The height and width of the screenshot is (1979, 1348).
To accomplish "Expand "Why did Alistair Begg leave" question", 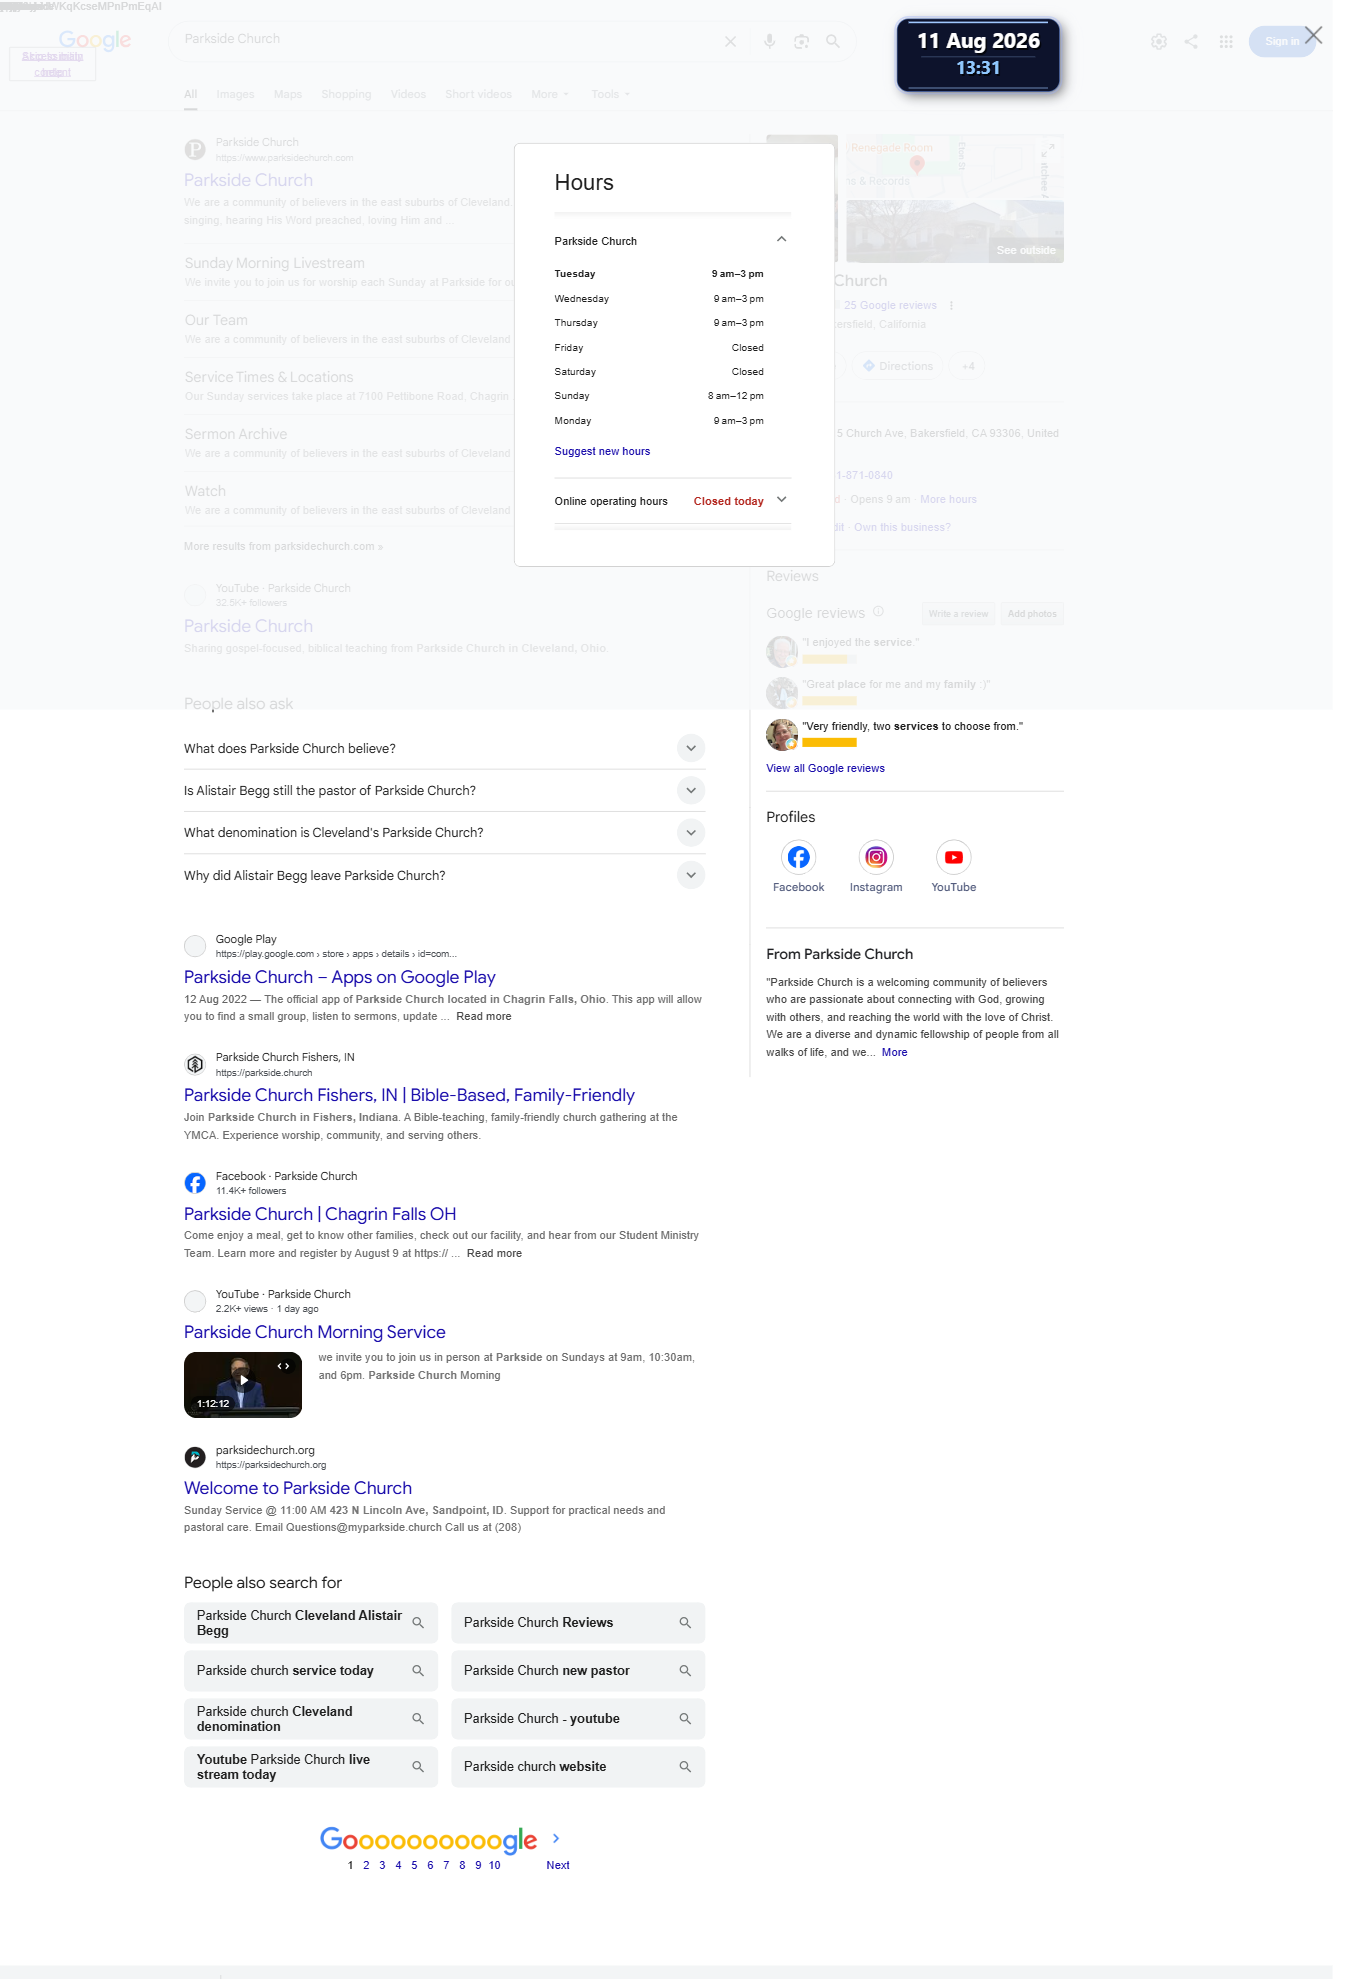I will [x=691, y=875].
